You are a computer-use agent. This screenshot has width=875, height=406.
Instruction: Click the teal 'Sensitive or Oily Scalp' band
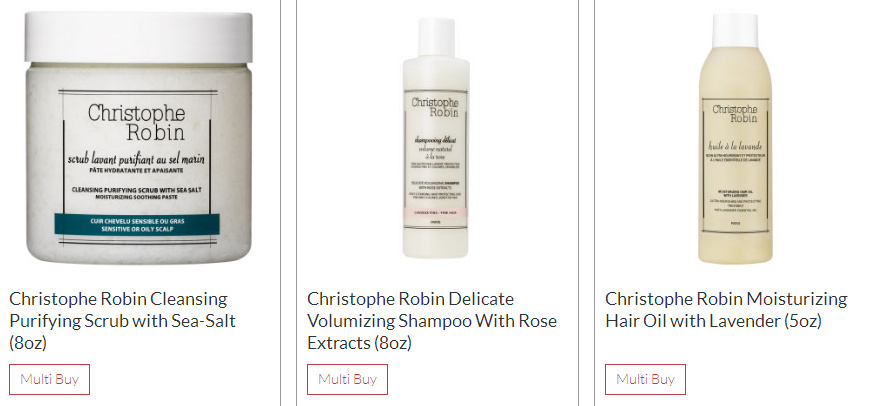[137, 225]
